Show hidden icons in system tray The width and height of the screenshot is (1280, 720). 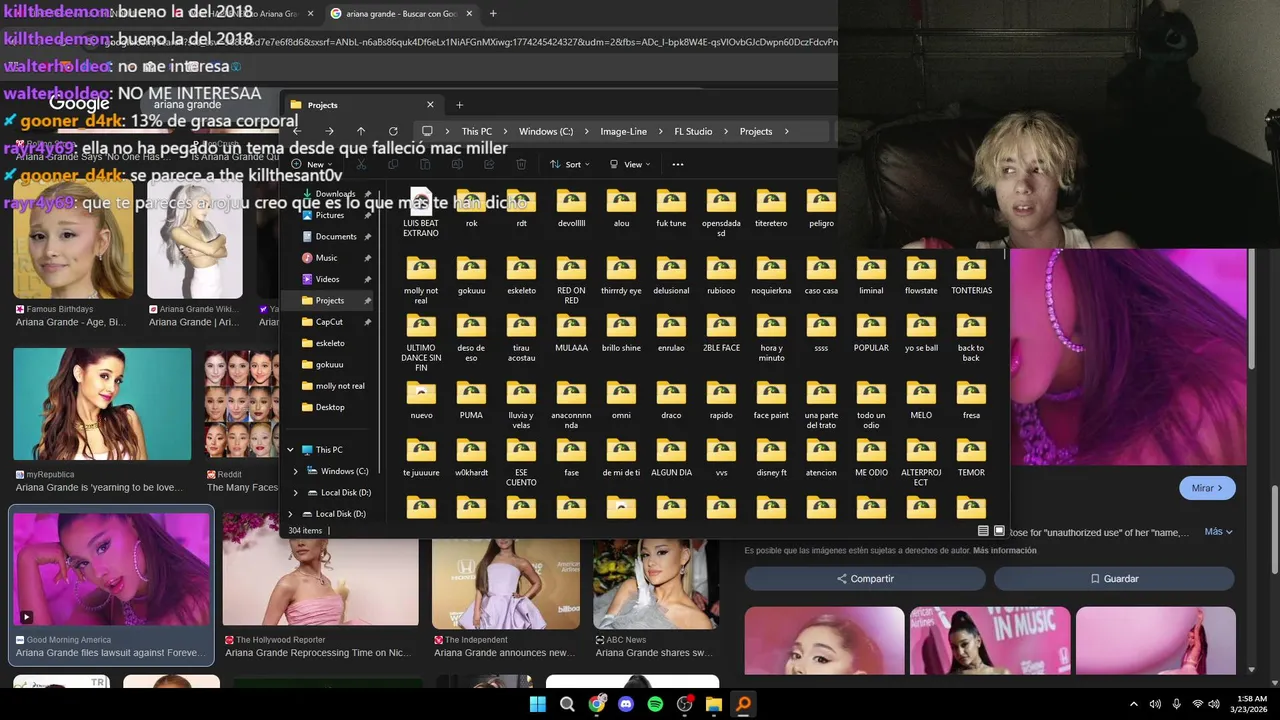tap(1133, 704)
